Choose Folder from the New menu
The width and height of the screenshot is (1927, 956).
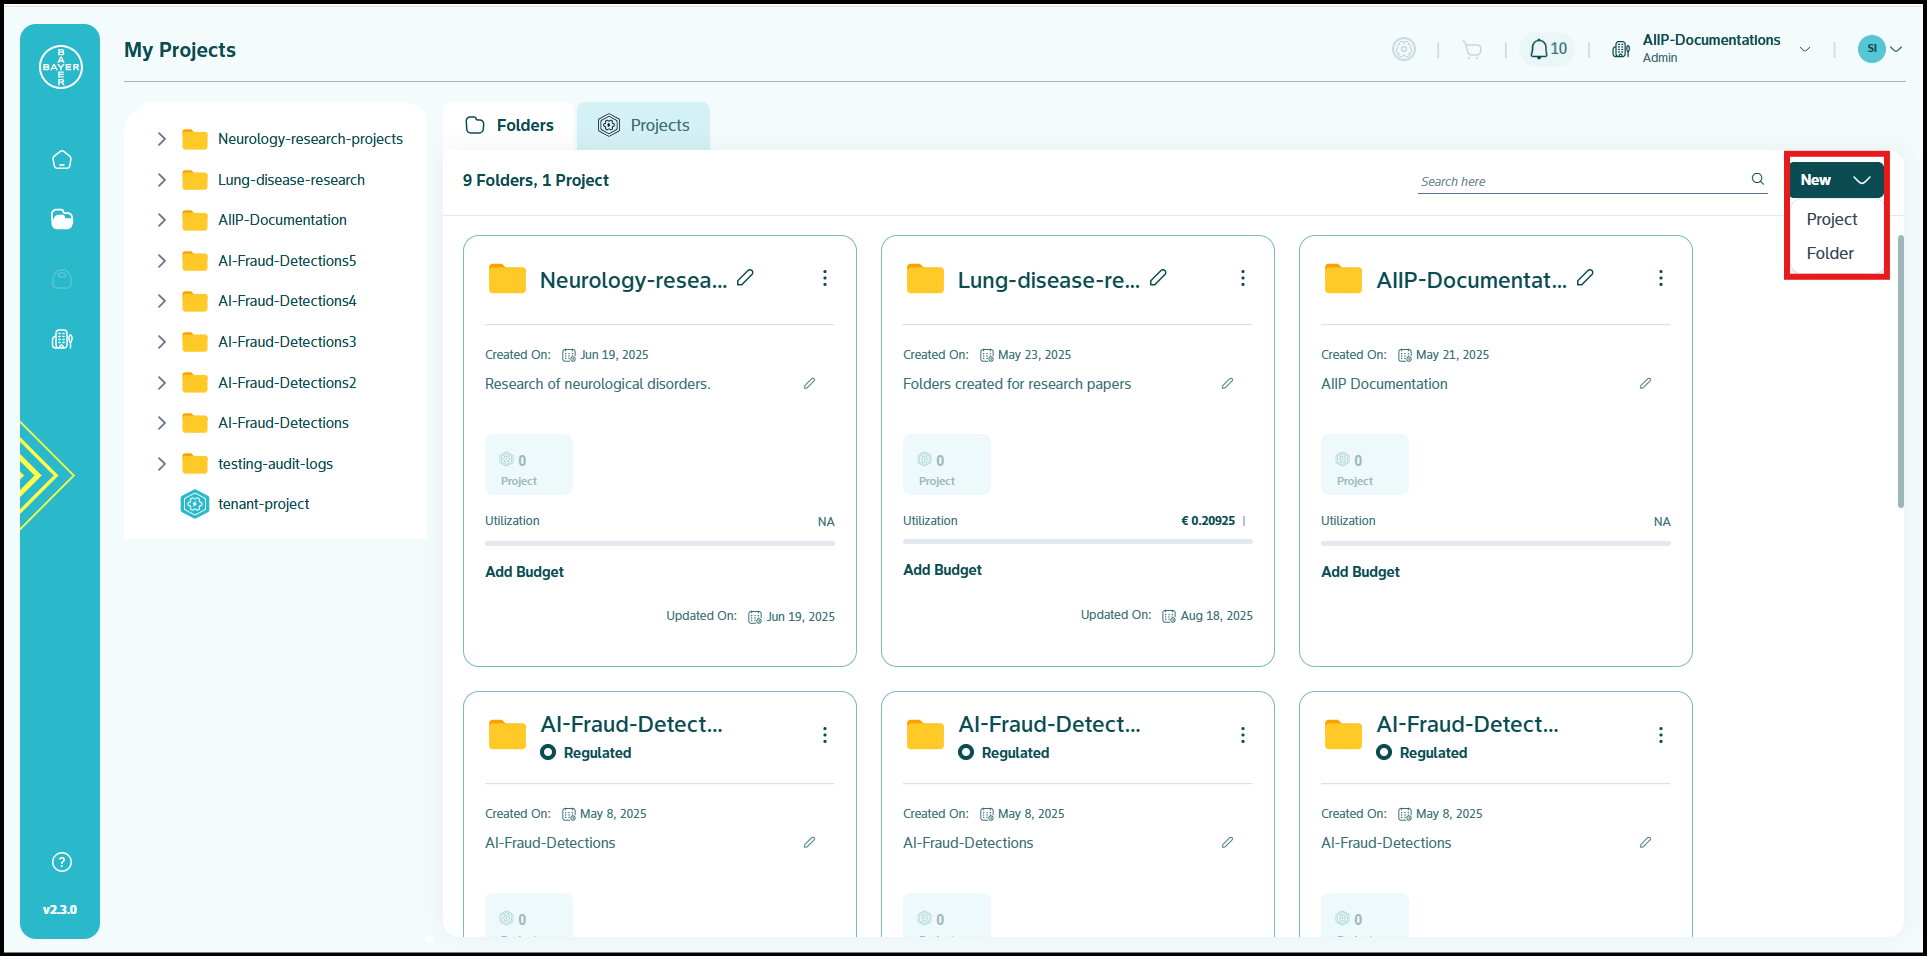click(1830, 253)
